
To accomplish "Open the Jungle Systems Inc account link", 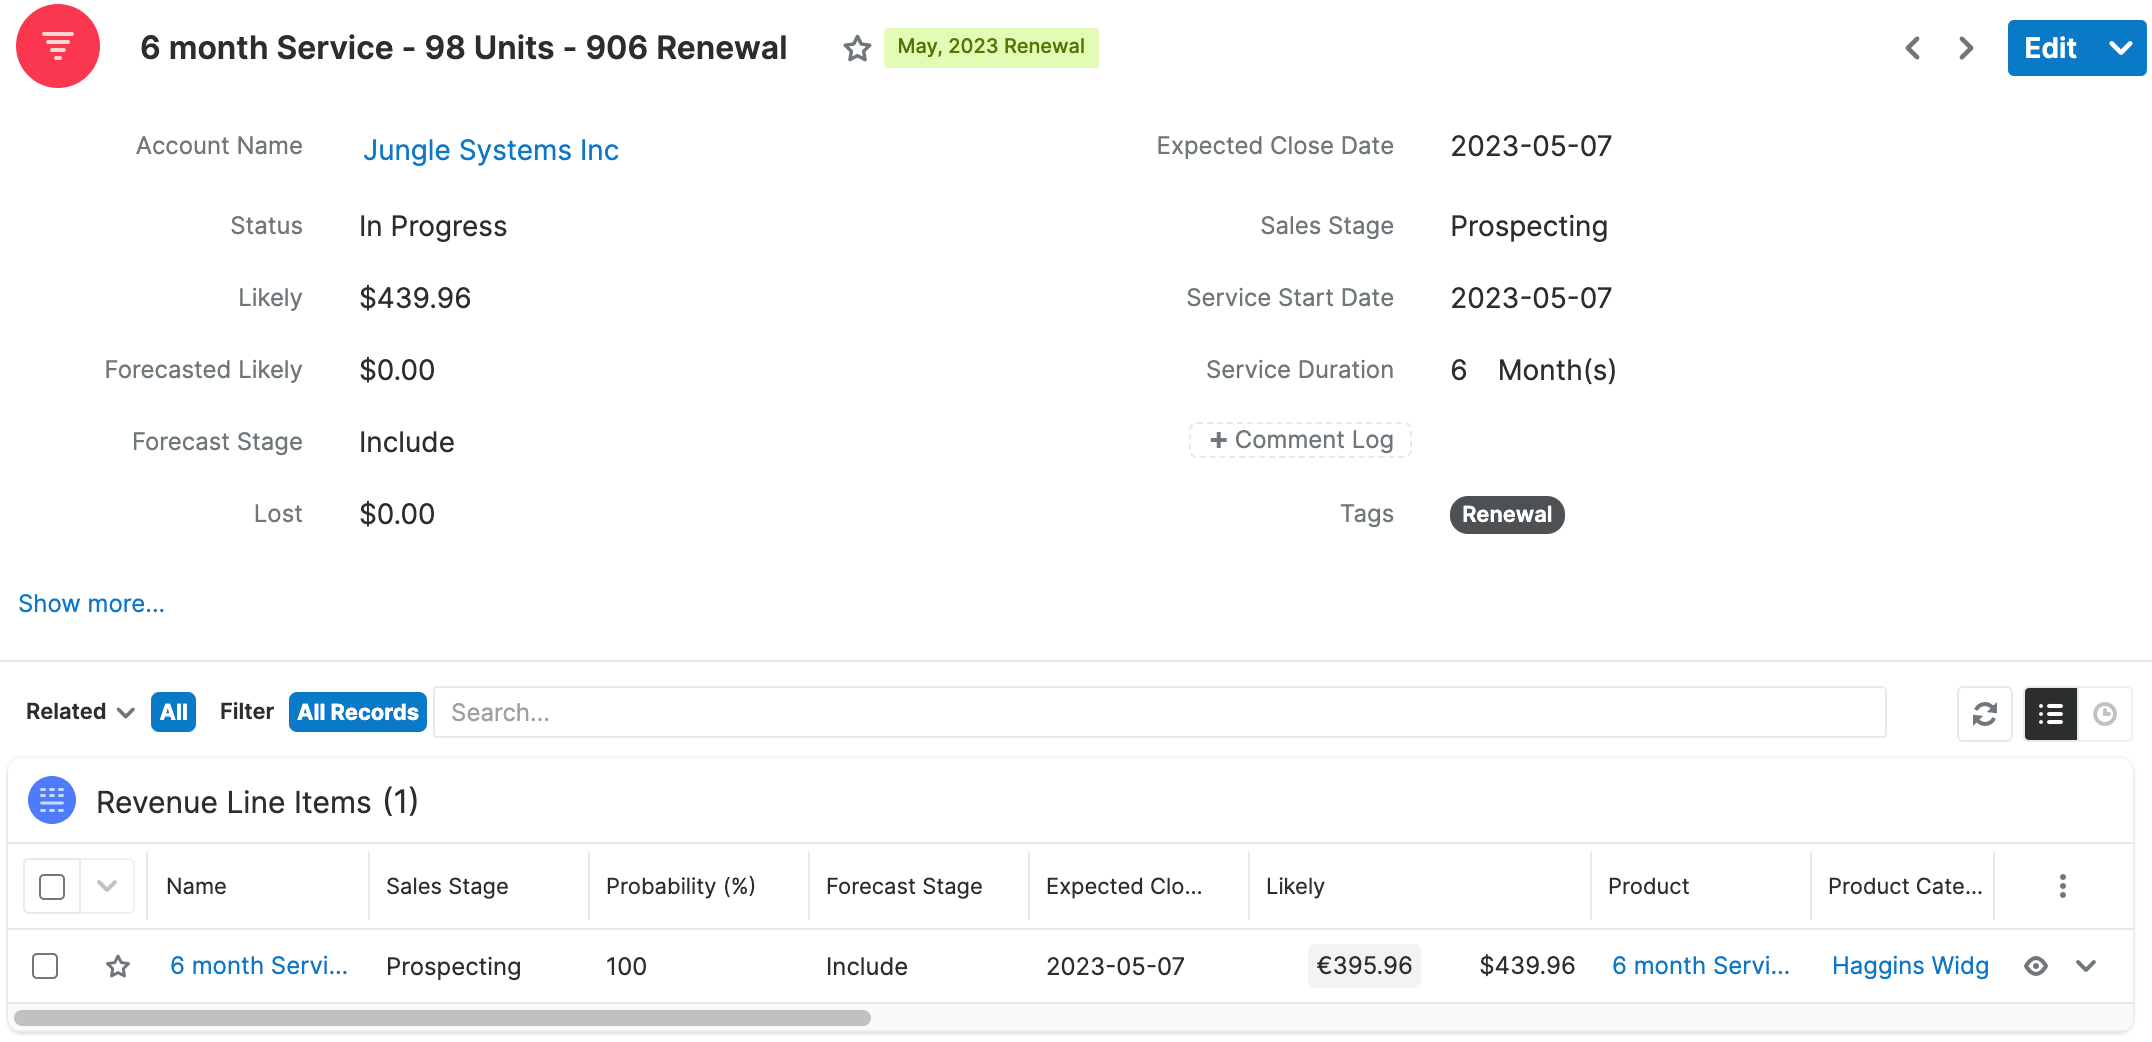I will (x=490, y=150).
